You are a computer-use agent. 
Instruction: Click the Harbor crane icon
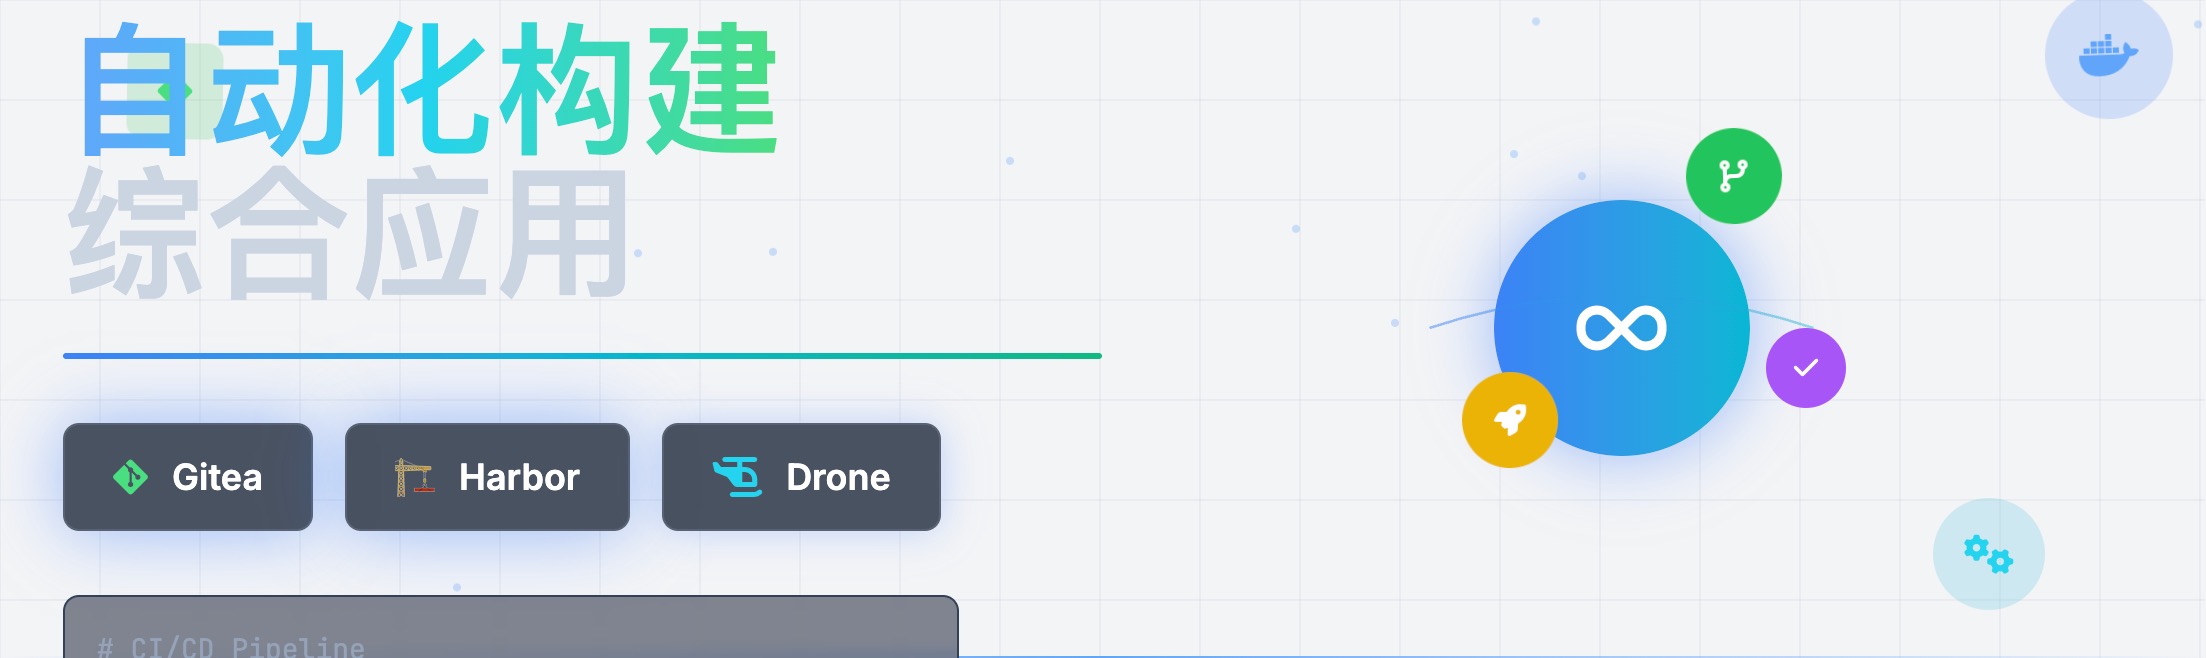414,477
